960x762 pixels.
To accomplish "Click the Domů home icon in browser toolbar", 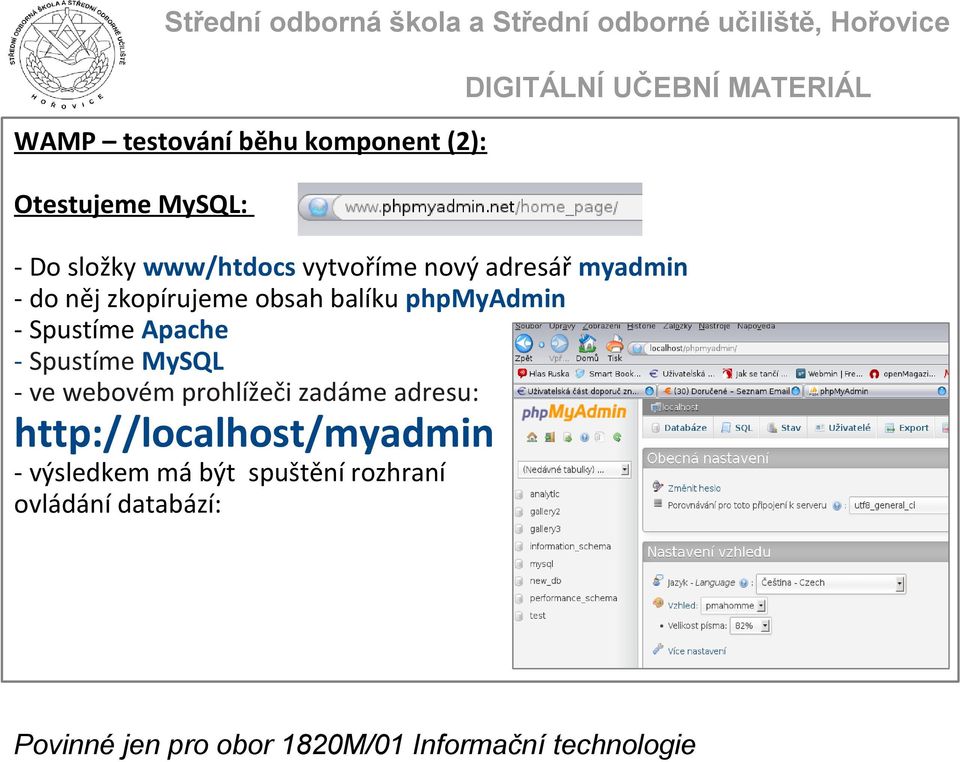I will tap(587, 343).
